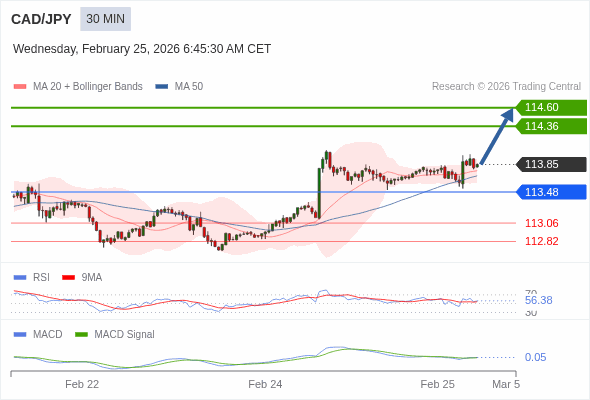Click the Feb 24 date axis label
Viewport: 590px width, 400px height.
[x=265, y=384]
